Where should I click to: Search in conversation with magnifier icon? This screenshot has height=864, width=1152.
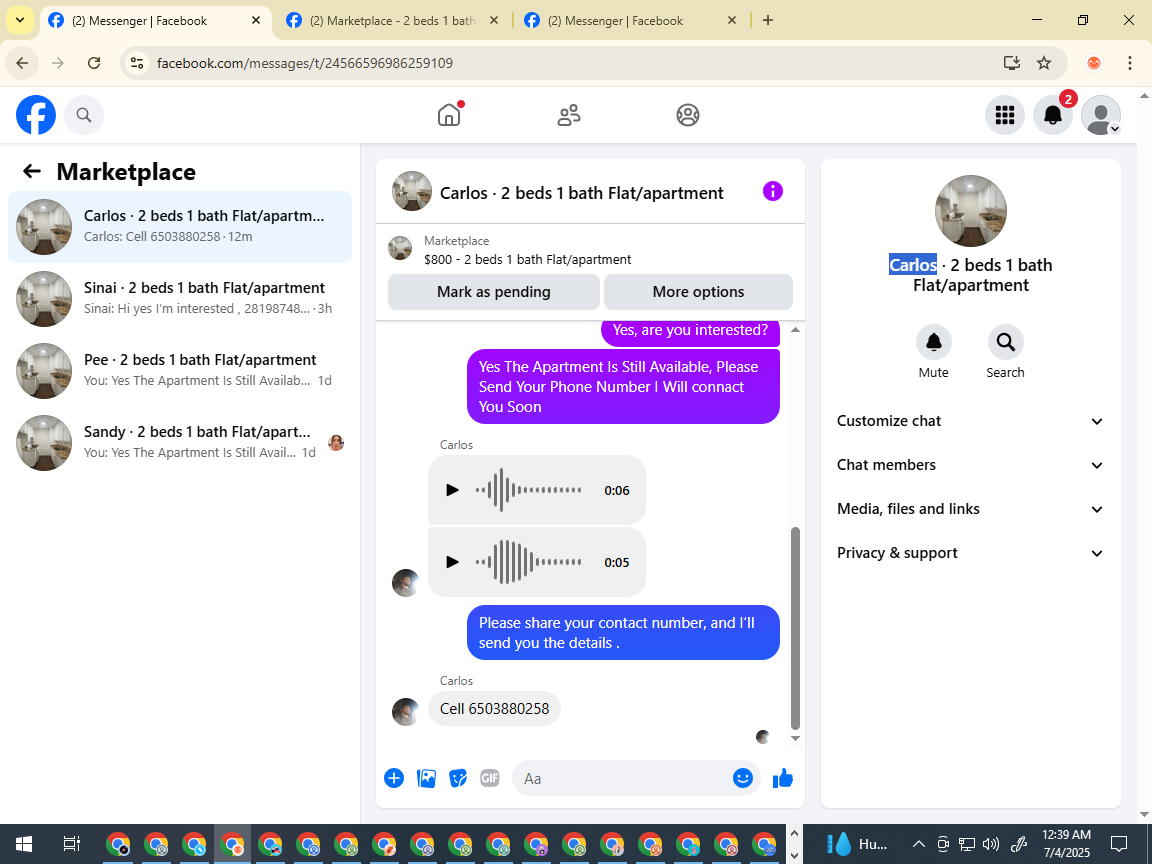pyautogui.click(x=1005, y=342)
